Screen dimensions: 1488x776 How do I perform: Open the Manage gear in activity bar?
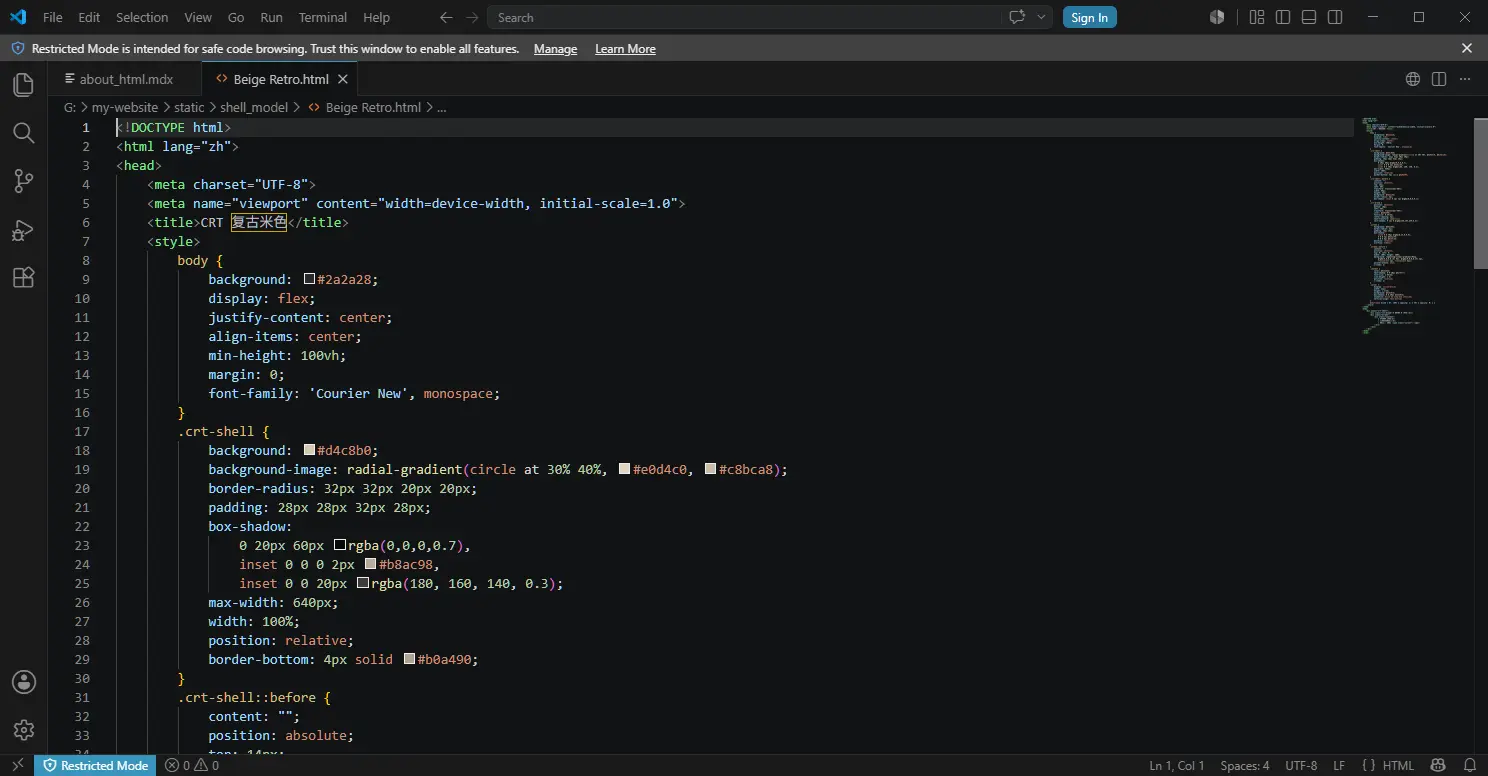[x=23, y=730]
